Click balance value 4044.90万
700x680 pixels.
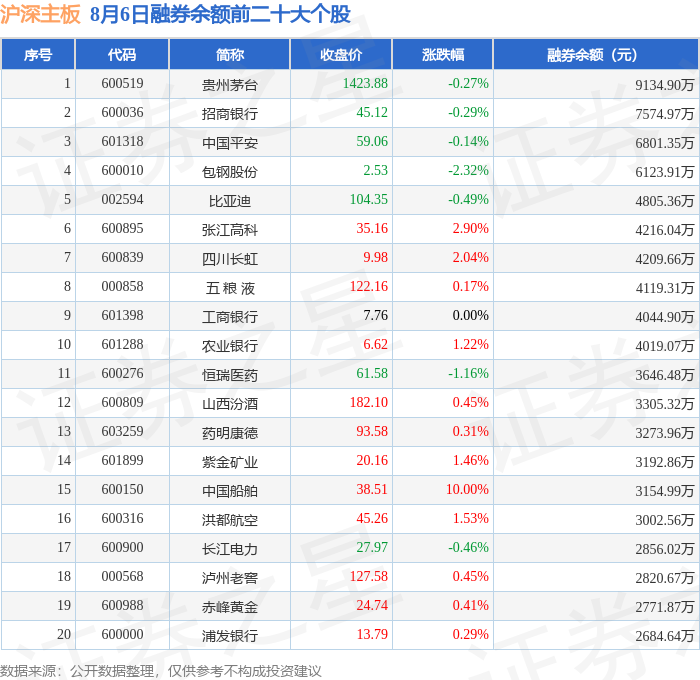point(665,317)
